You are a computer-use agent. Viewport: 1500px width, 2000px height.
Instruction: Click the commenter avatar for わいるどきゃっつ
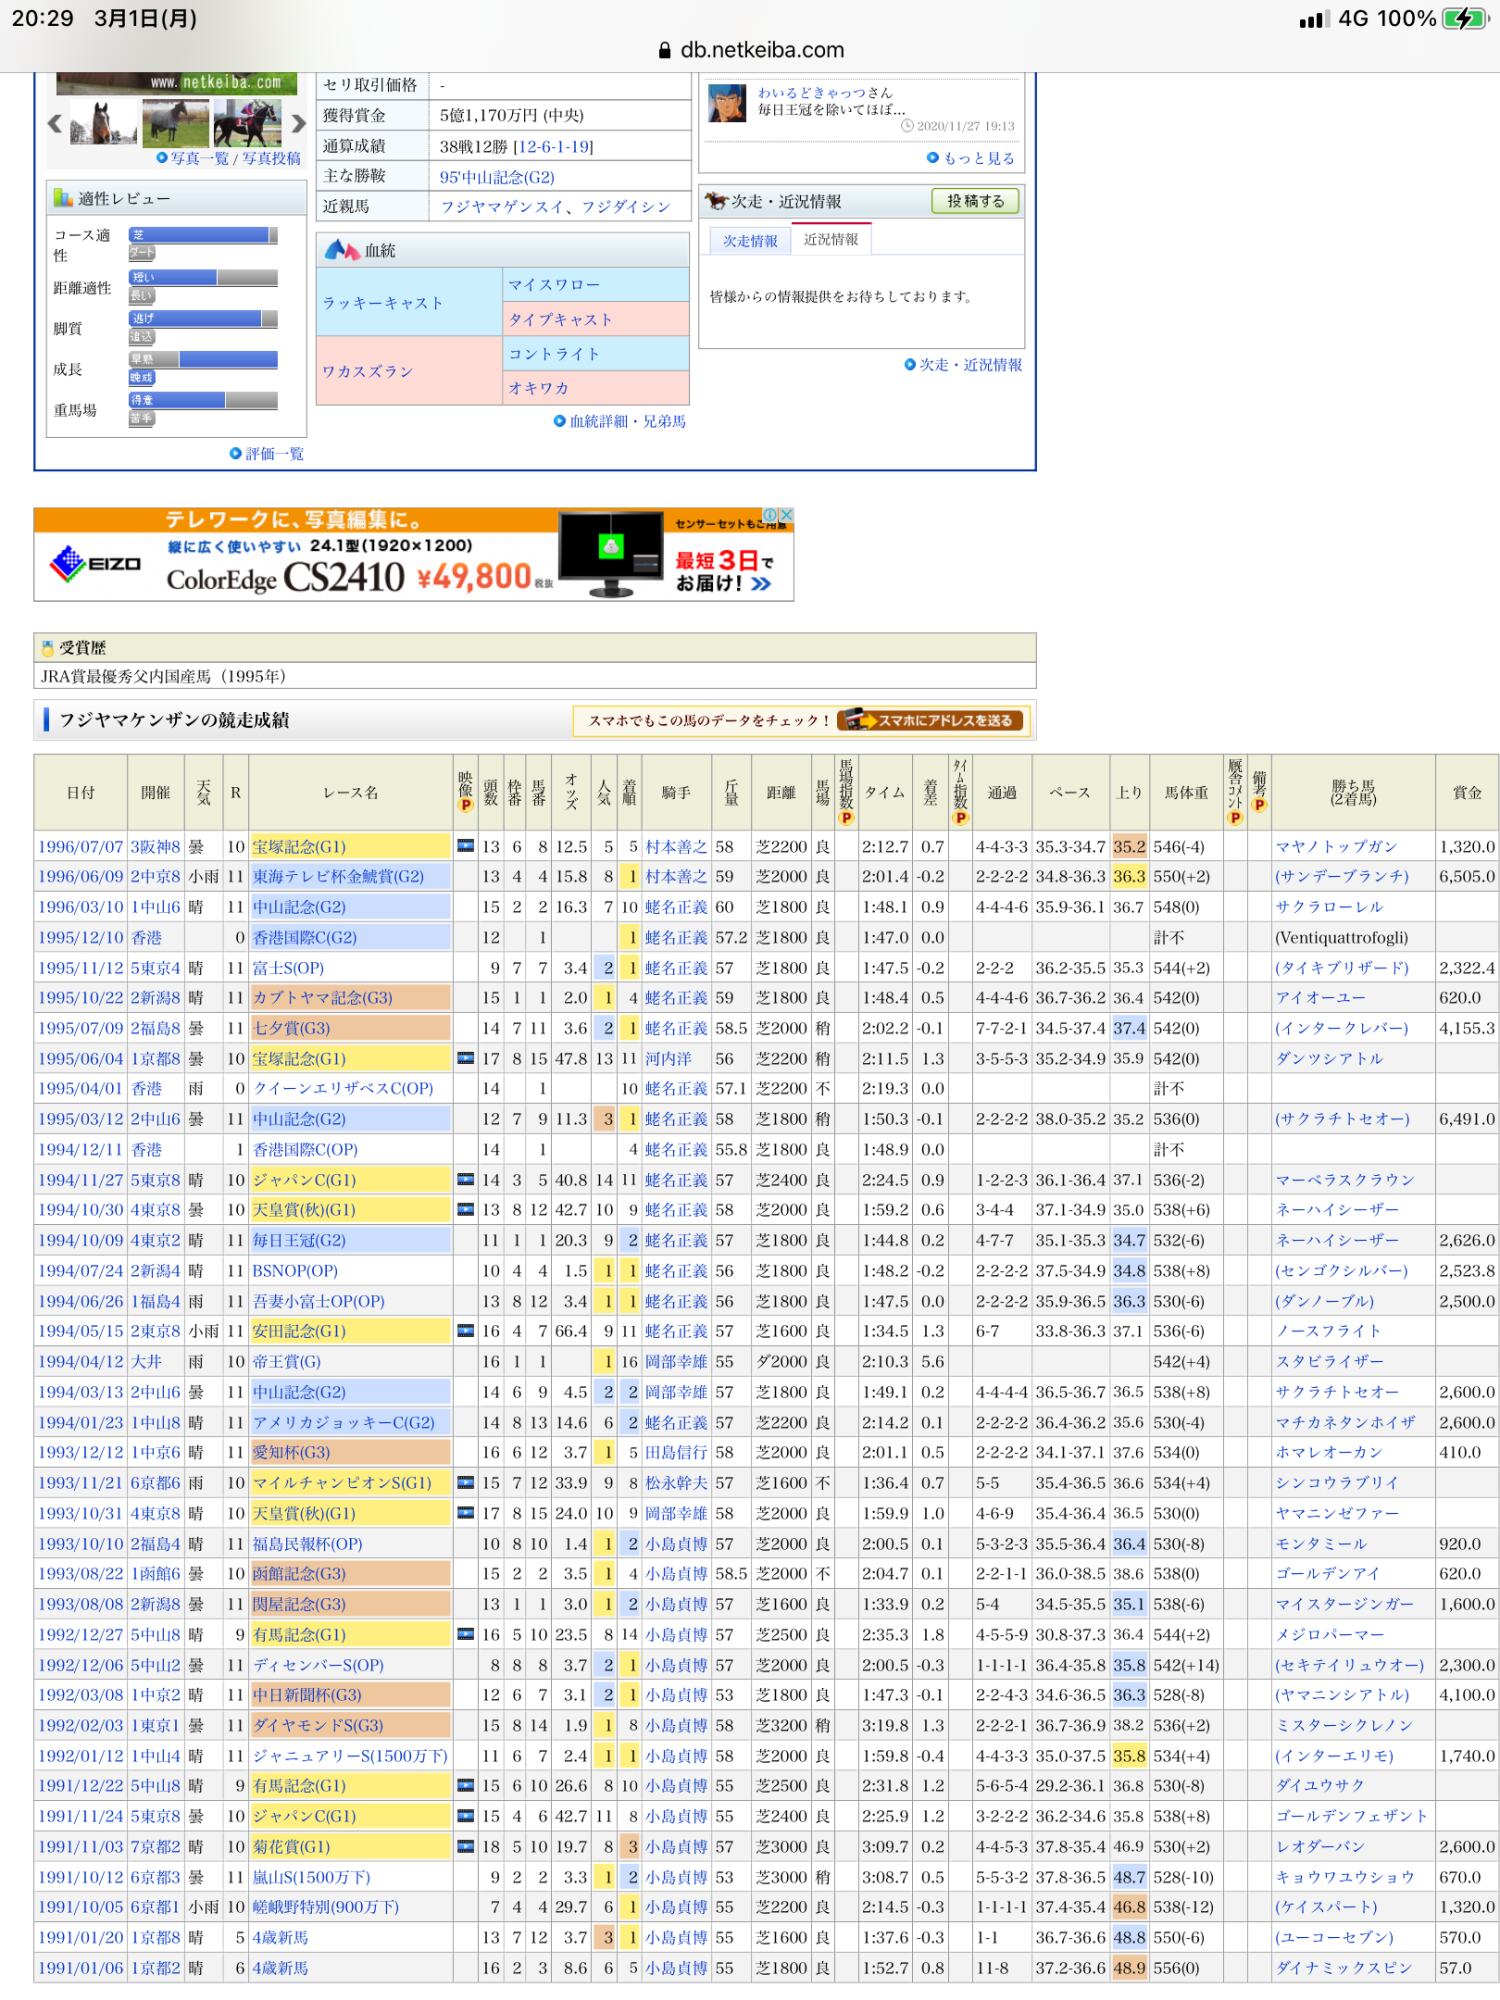pos(727,103)
